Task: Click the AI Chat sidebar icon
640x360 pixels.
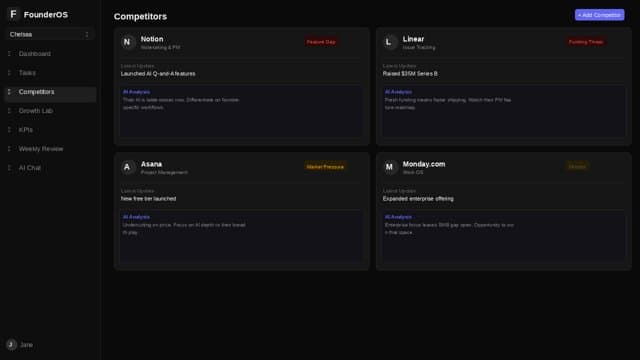Action: click(x=9, y=168)
